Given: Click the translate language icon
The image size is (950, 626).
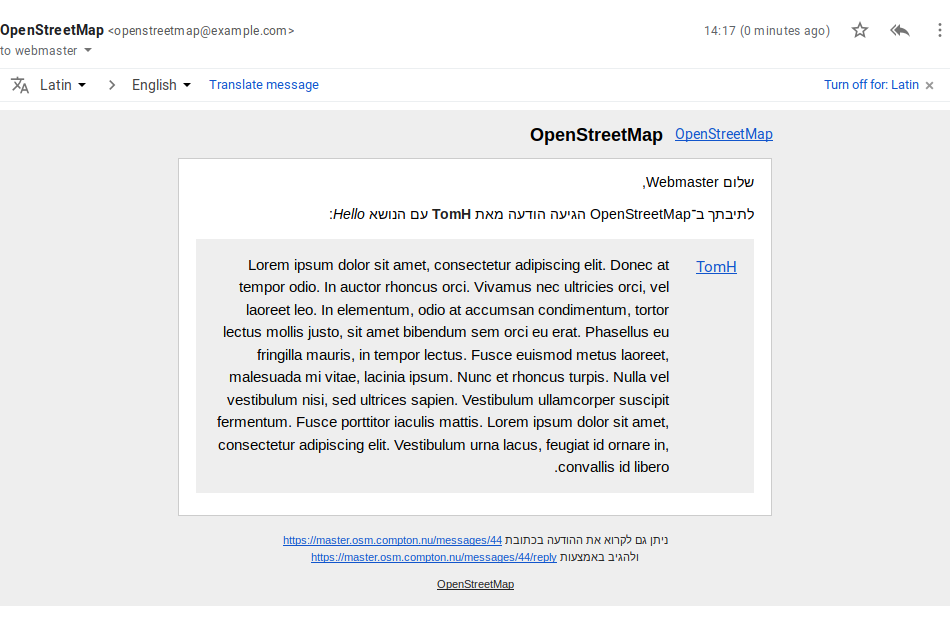Looking at the screenshot, I should click(x=20, y=85).
